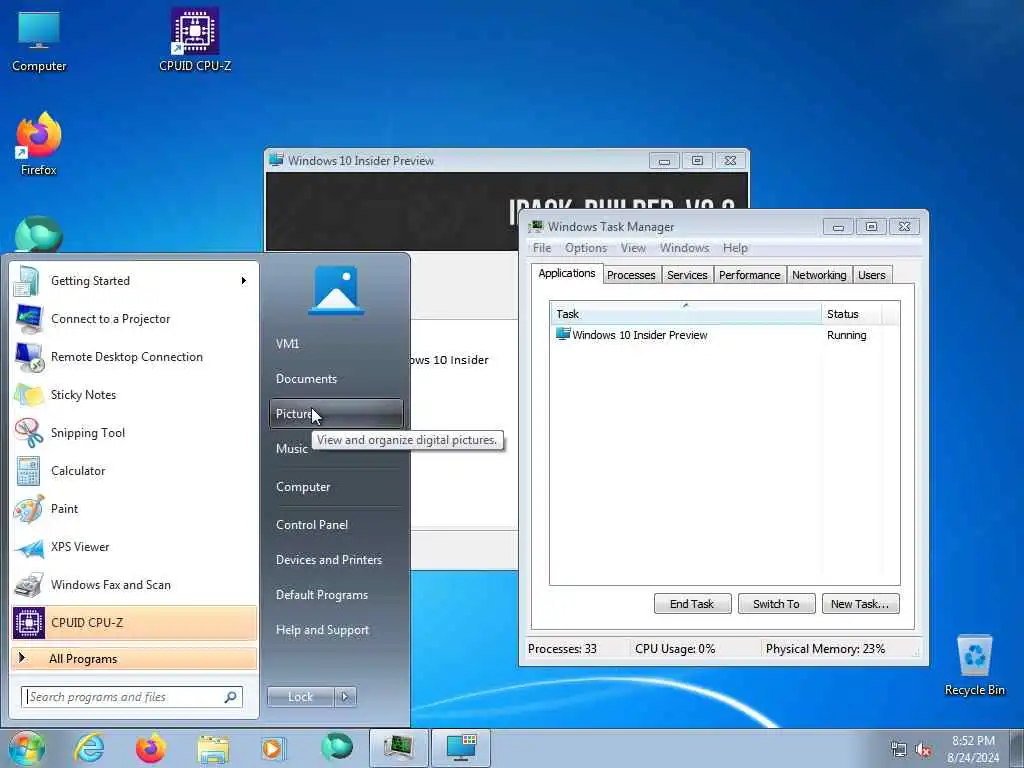Click the magnifier icon in the search box
The width and height of the screenshot is (1024, 768).
pyautogui.click(x=230, y=697)
